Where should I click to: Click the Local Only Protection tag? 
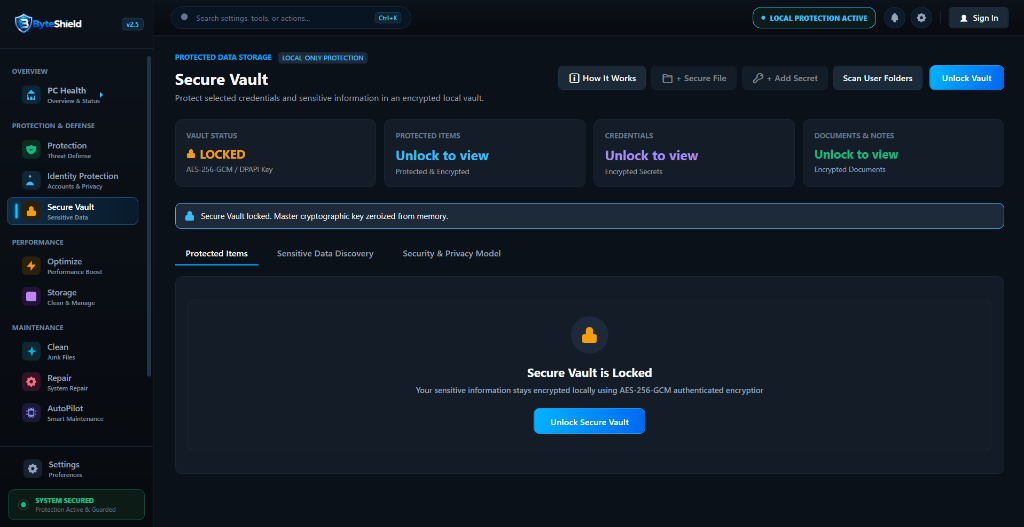point(323,58)
